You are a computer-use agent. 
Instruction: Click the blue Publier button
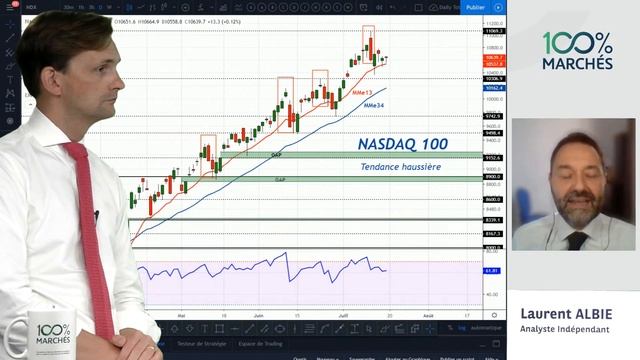476,7
